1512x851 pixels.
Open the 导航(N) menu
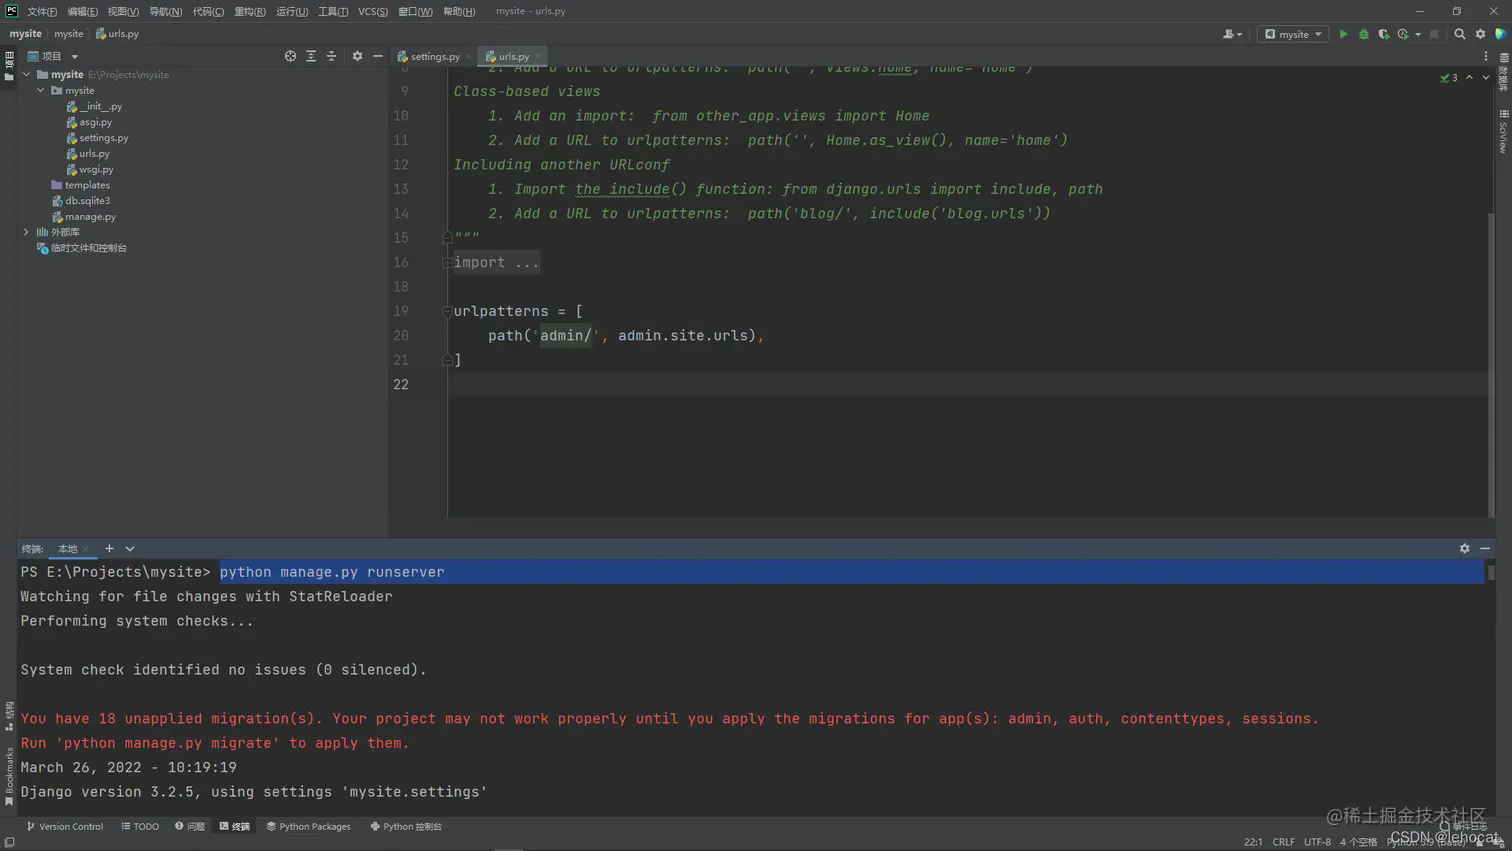point(165,11)
